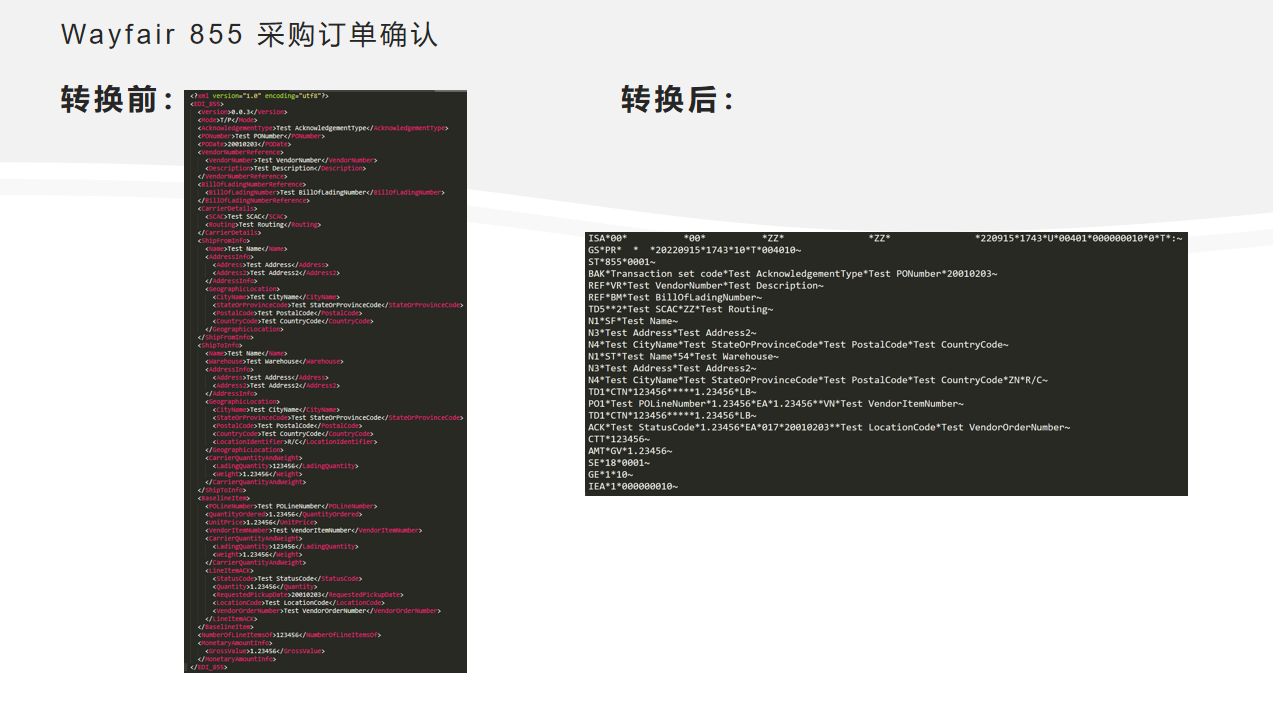Click the PO1 POLineNumber segment line
This screenshot has height=717, width=1273.
[x=775, y=404]
